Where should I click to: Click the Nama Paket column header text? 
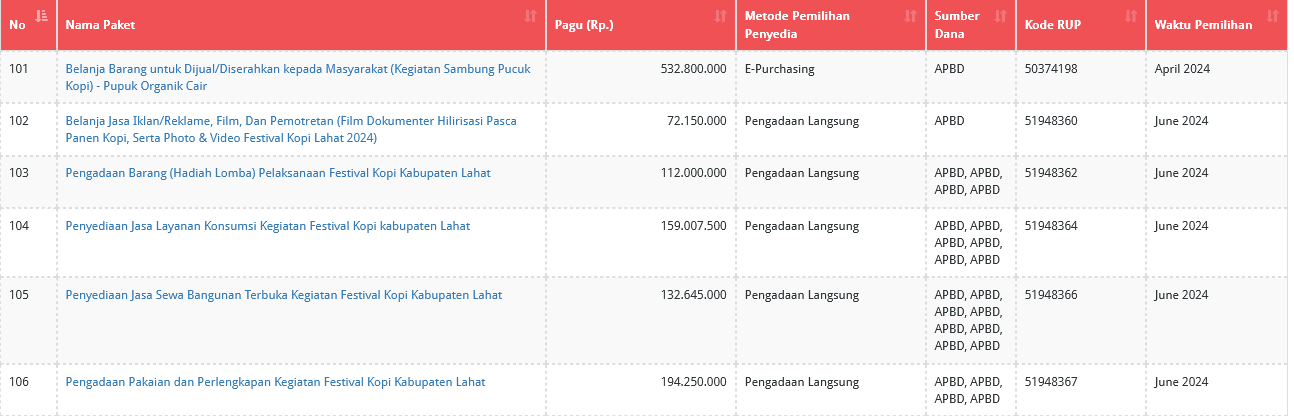tap(100, 25)
